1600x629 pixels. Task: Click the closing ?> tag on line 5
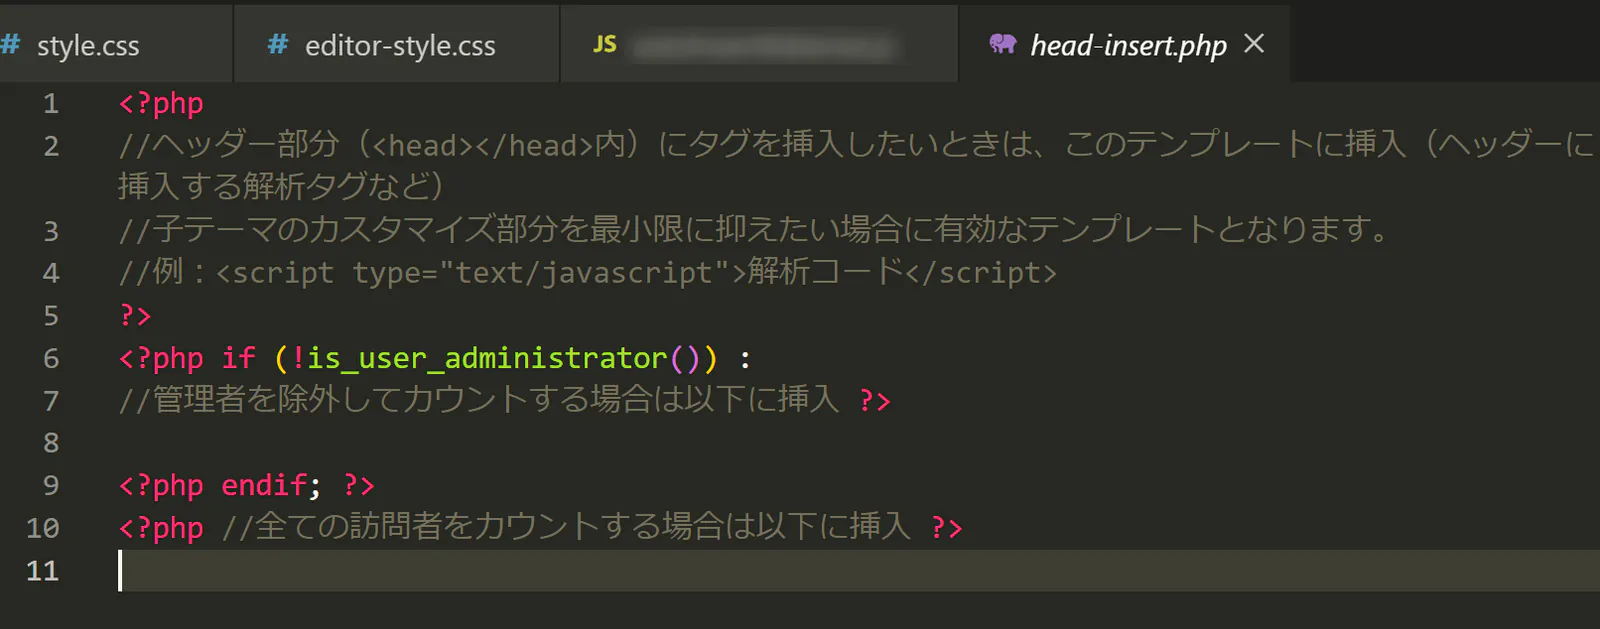tap(135, 316)
